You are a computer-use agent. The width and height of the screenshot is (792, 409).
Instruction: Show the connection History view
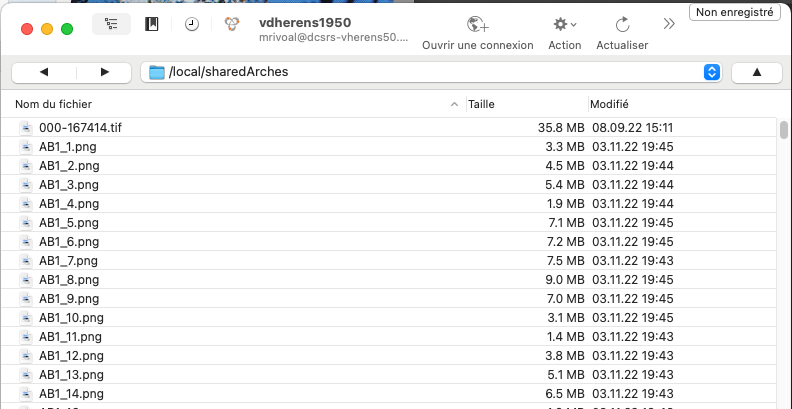click(191, 24)
